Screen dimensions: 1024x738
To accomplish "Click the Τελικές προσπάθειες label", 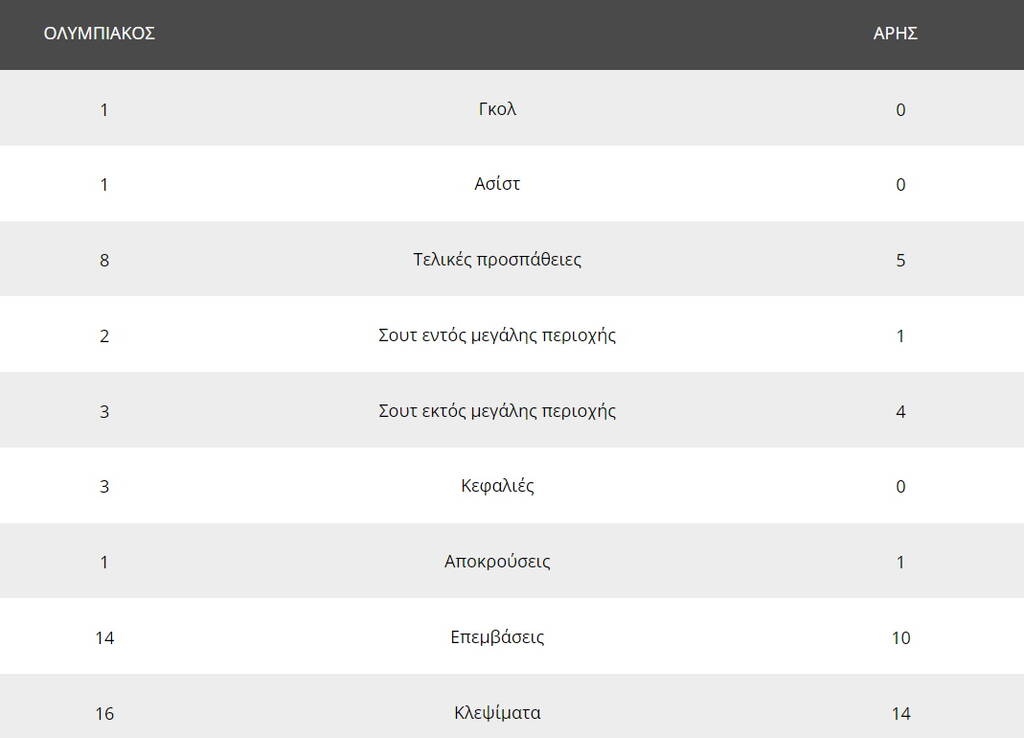I will (497, 260).
